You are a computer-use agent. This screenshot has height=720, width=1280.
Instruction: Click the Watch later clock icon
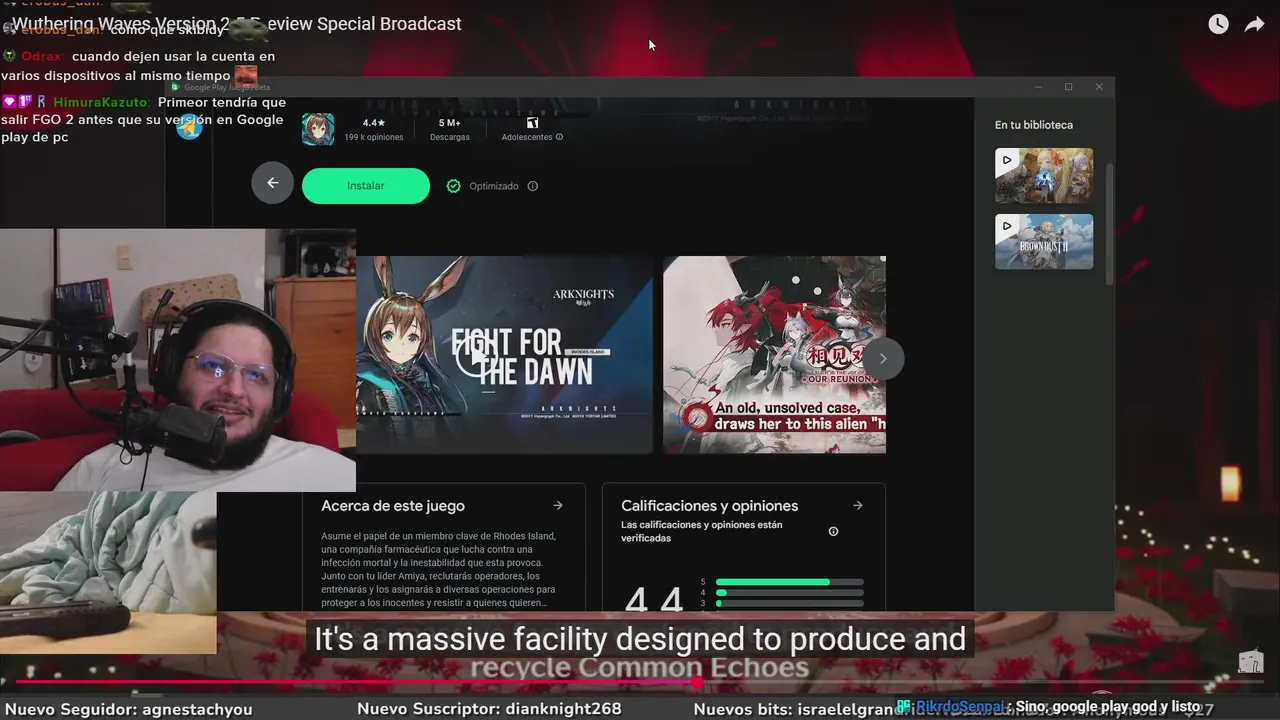pyautogui.click(x=1218, y=25)
